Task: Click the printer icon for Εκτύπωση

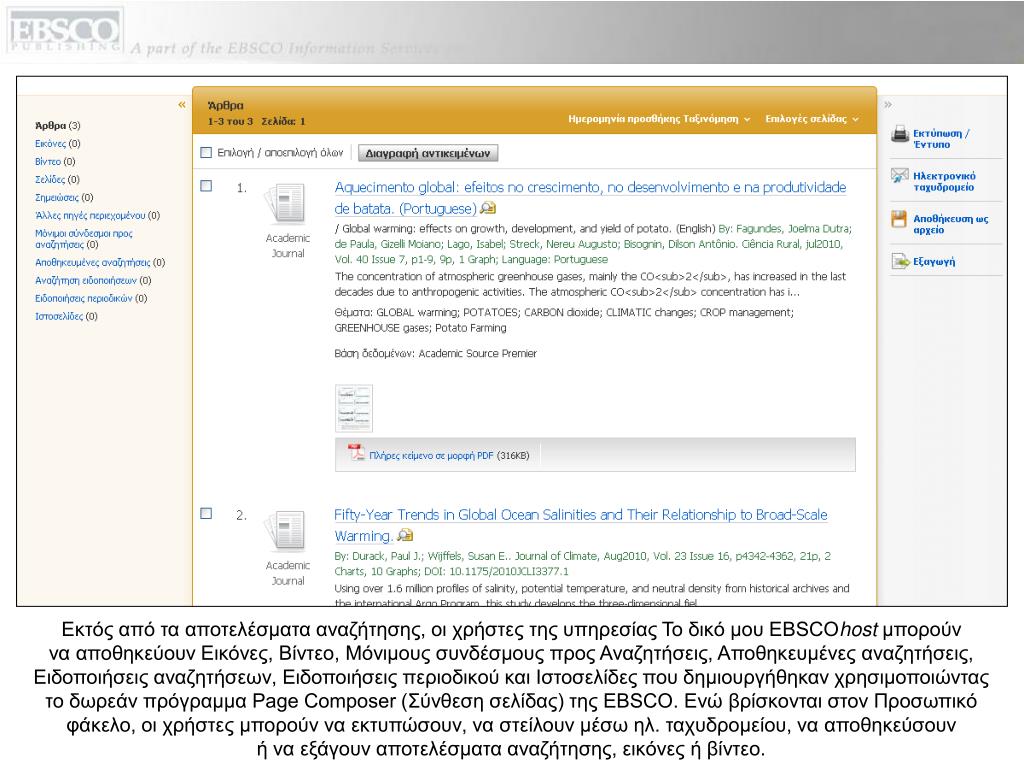Action: click(900, 135)
